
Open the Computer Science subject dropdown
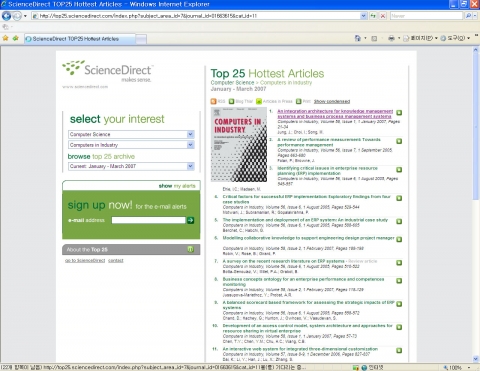(x=190, y=134)
